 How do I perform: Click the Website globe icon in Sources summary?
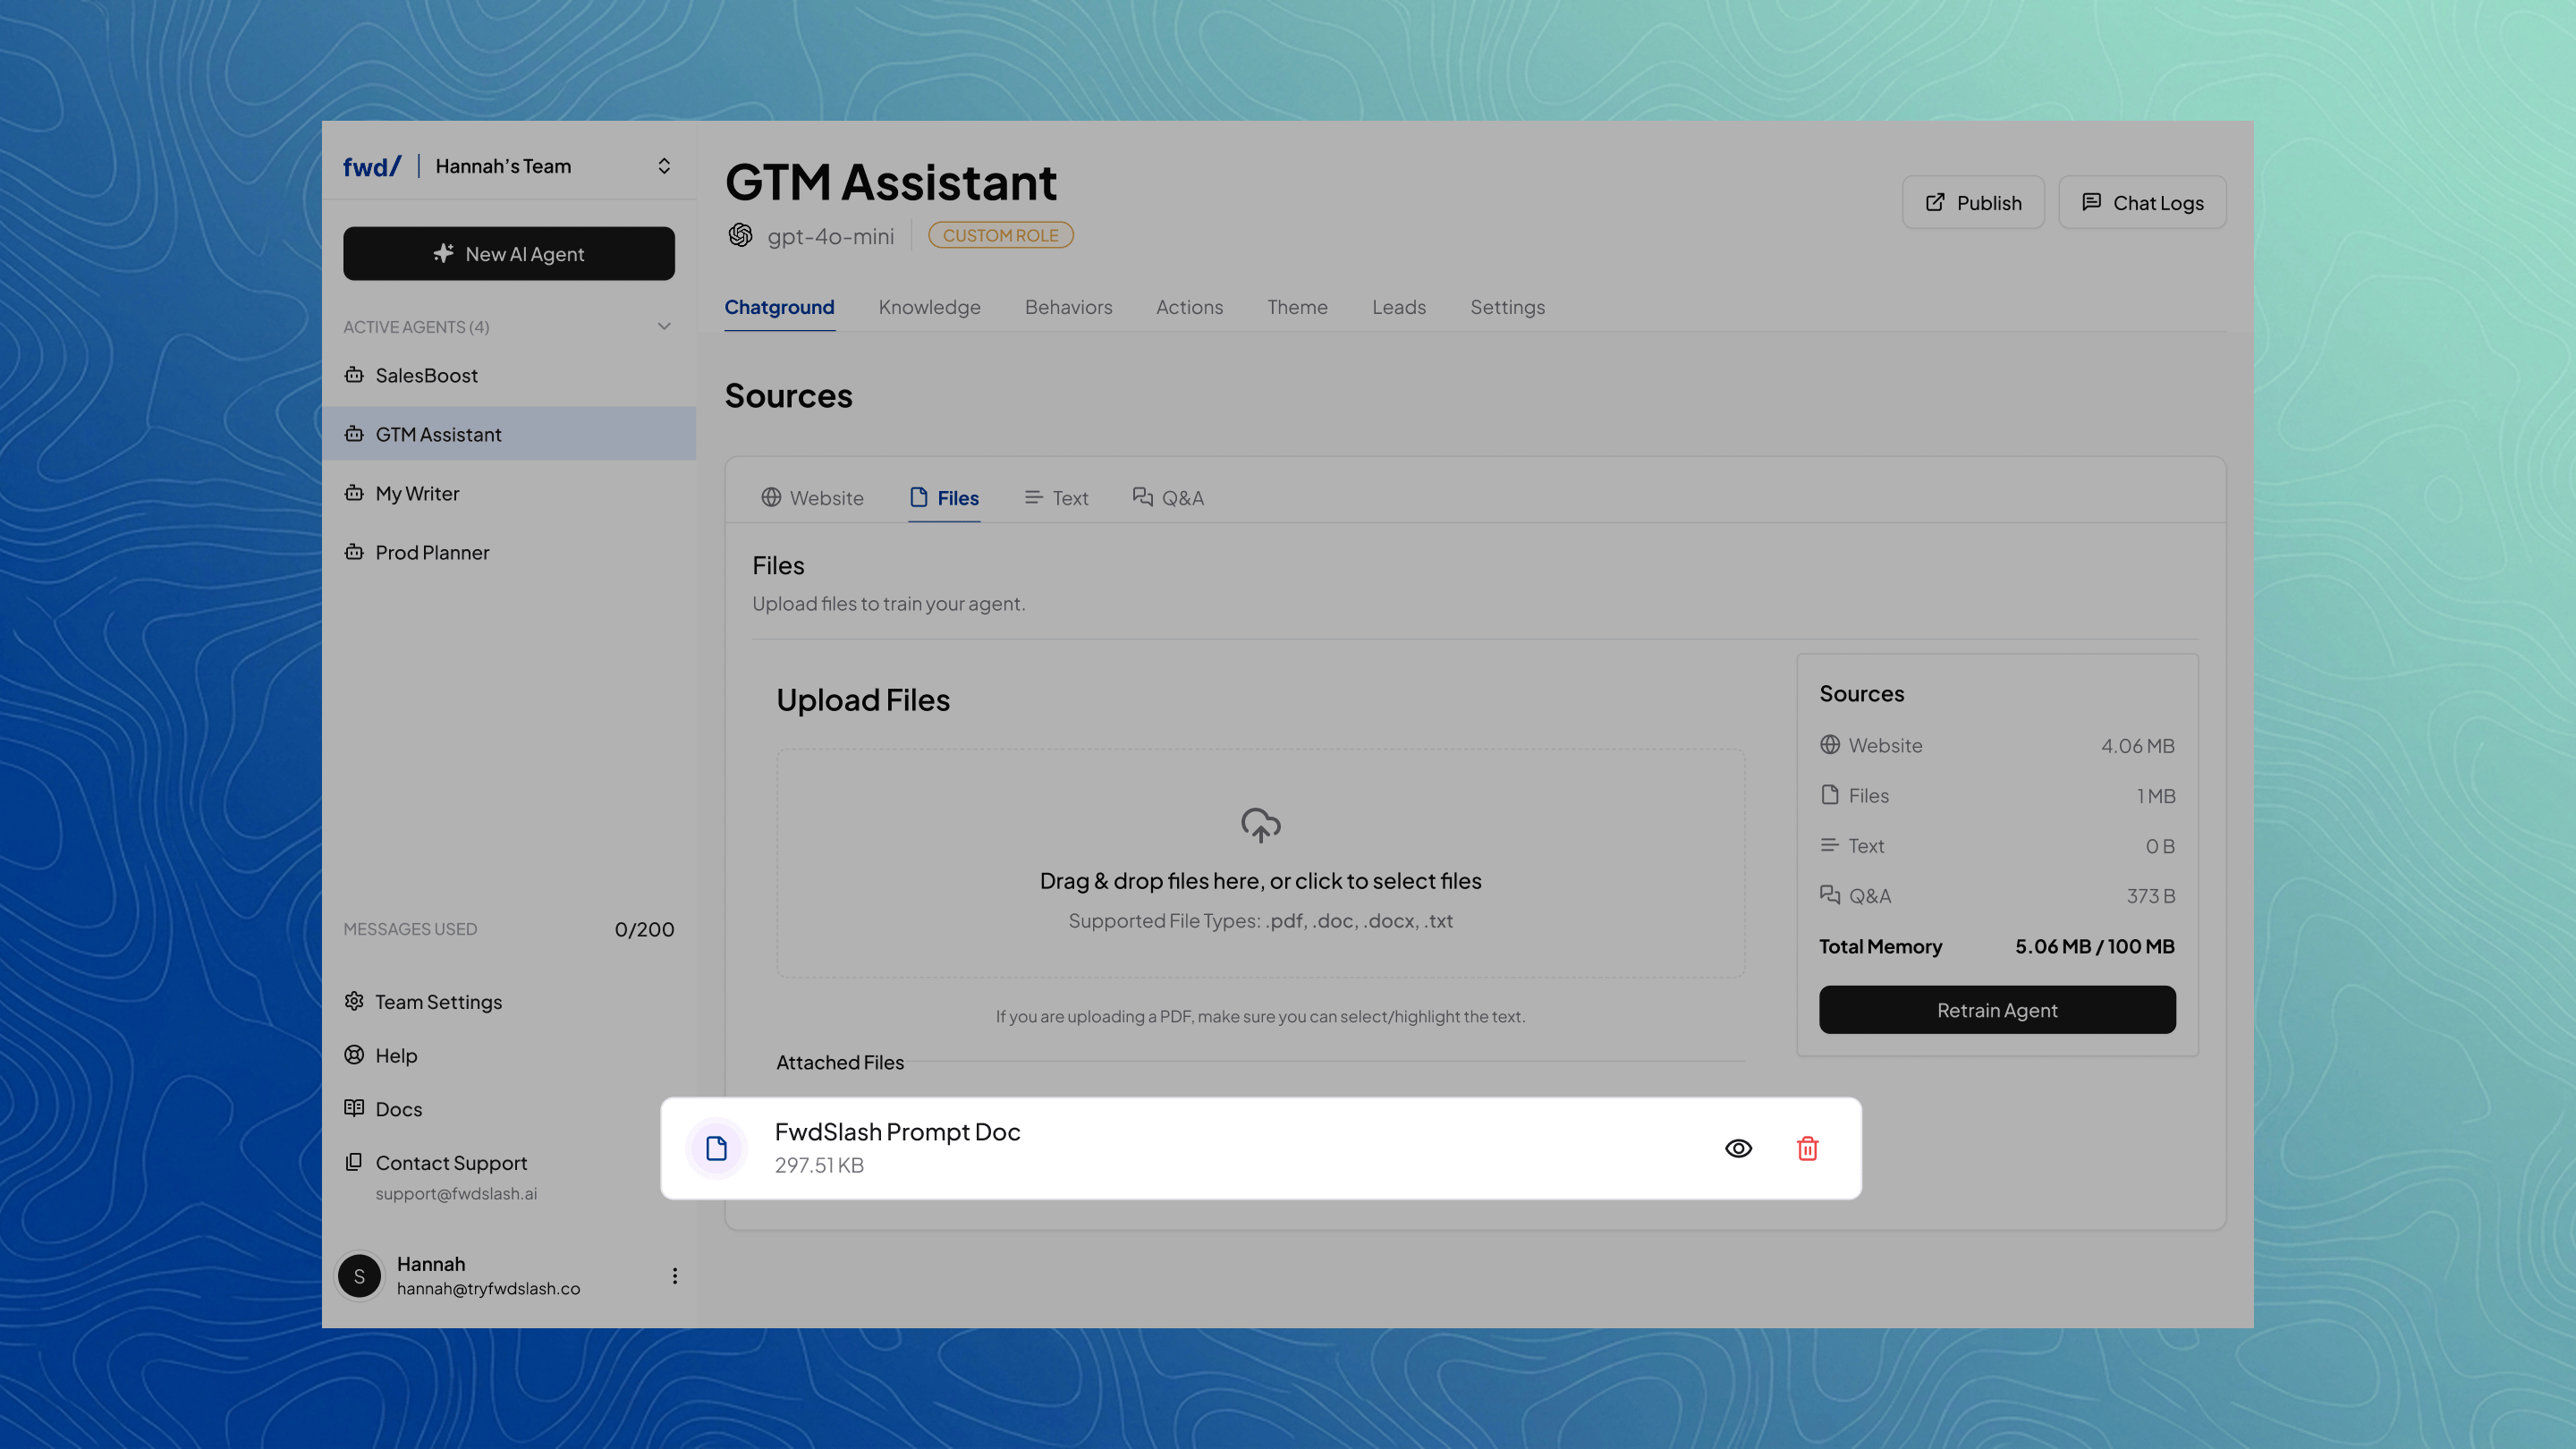coord(1830,745)
